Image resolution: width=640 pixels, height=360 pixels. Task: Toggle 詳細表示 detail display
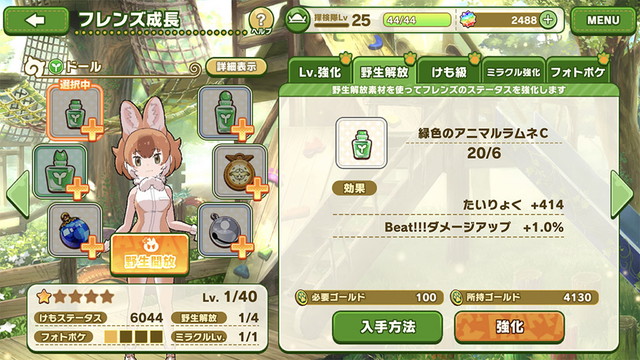coord(236,67)
